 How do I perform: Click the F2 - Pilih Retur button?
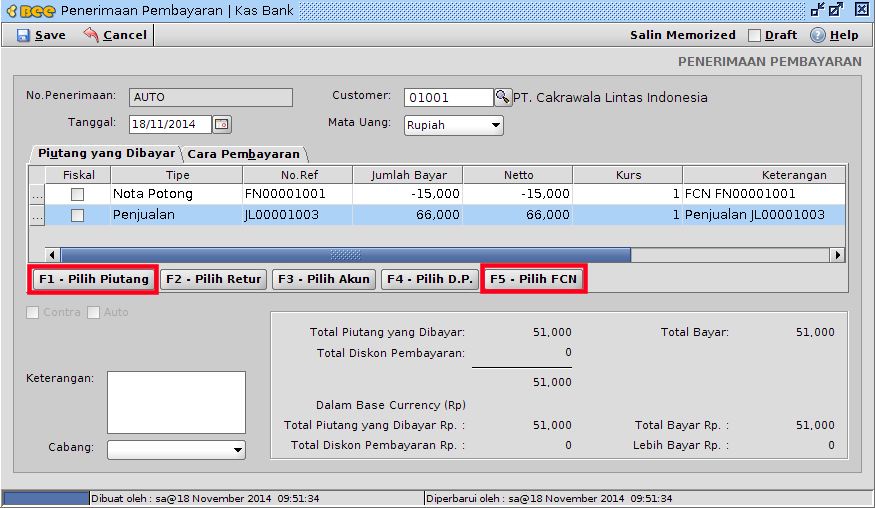click(214, 279)
